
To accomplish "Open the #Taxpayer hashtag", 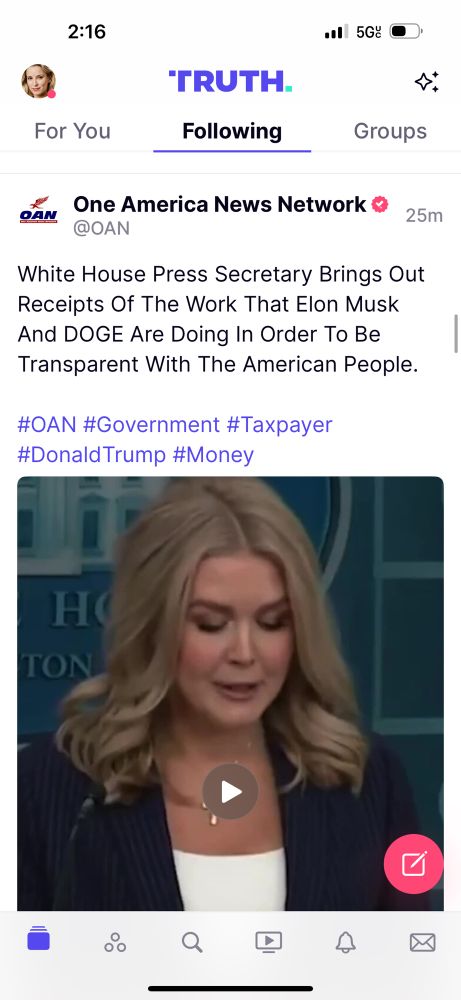I will coord(279,424).
